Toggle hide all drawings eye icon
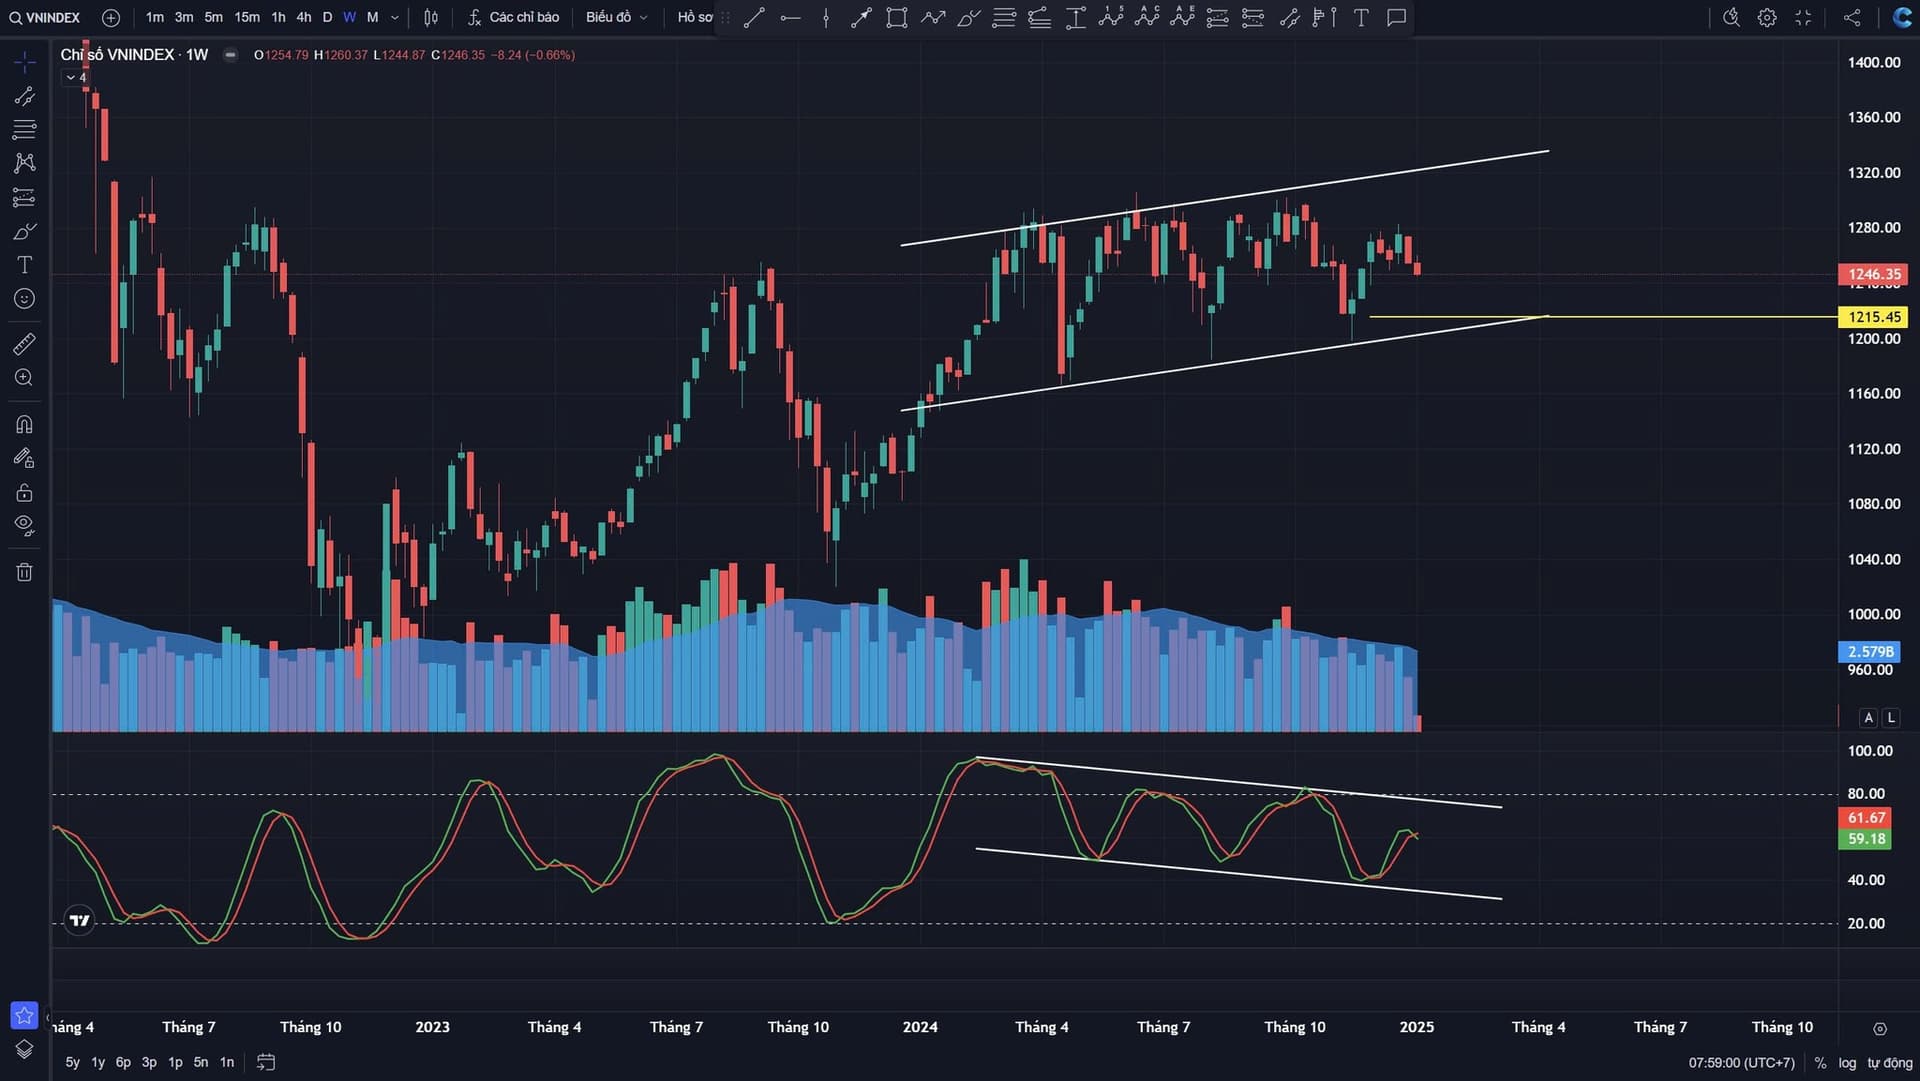Screen dimensions: 1920x1081 pyautogui.click(x=24, y=525)
